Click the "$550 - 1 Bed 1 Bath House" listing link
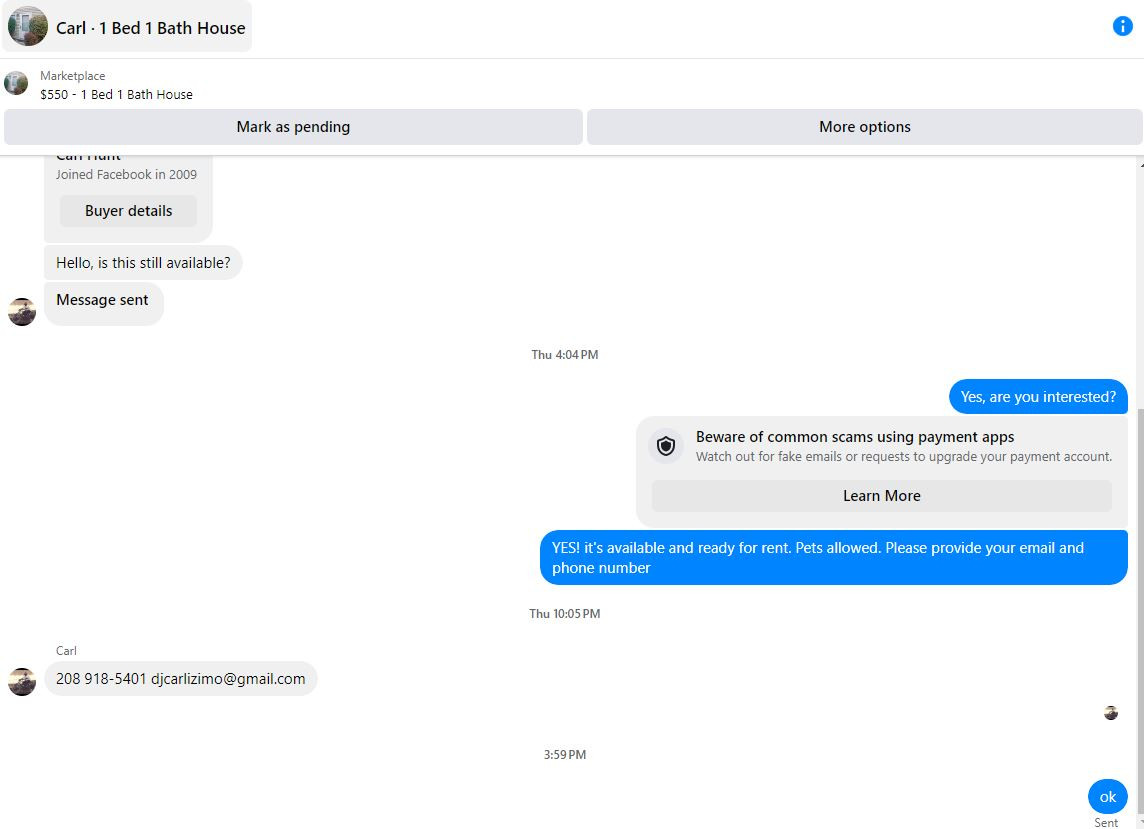This screenshot has width=1144, height=829. click(116, 95)
